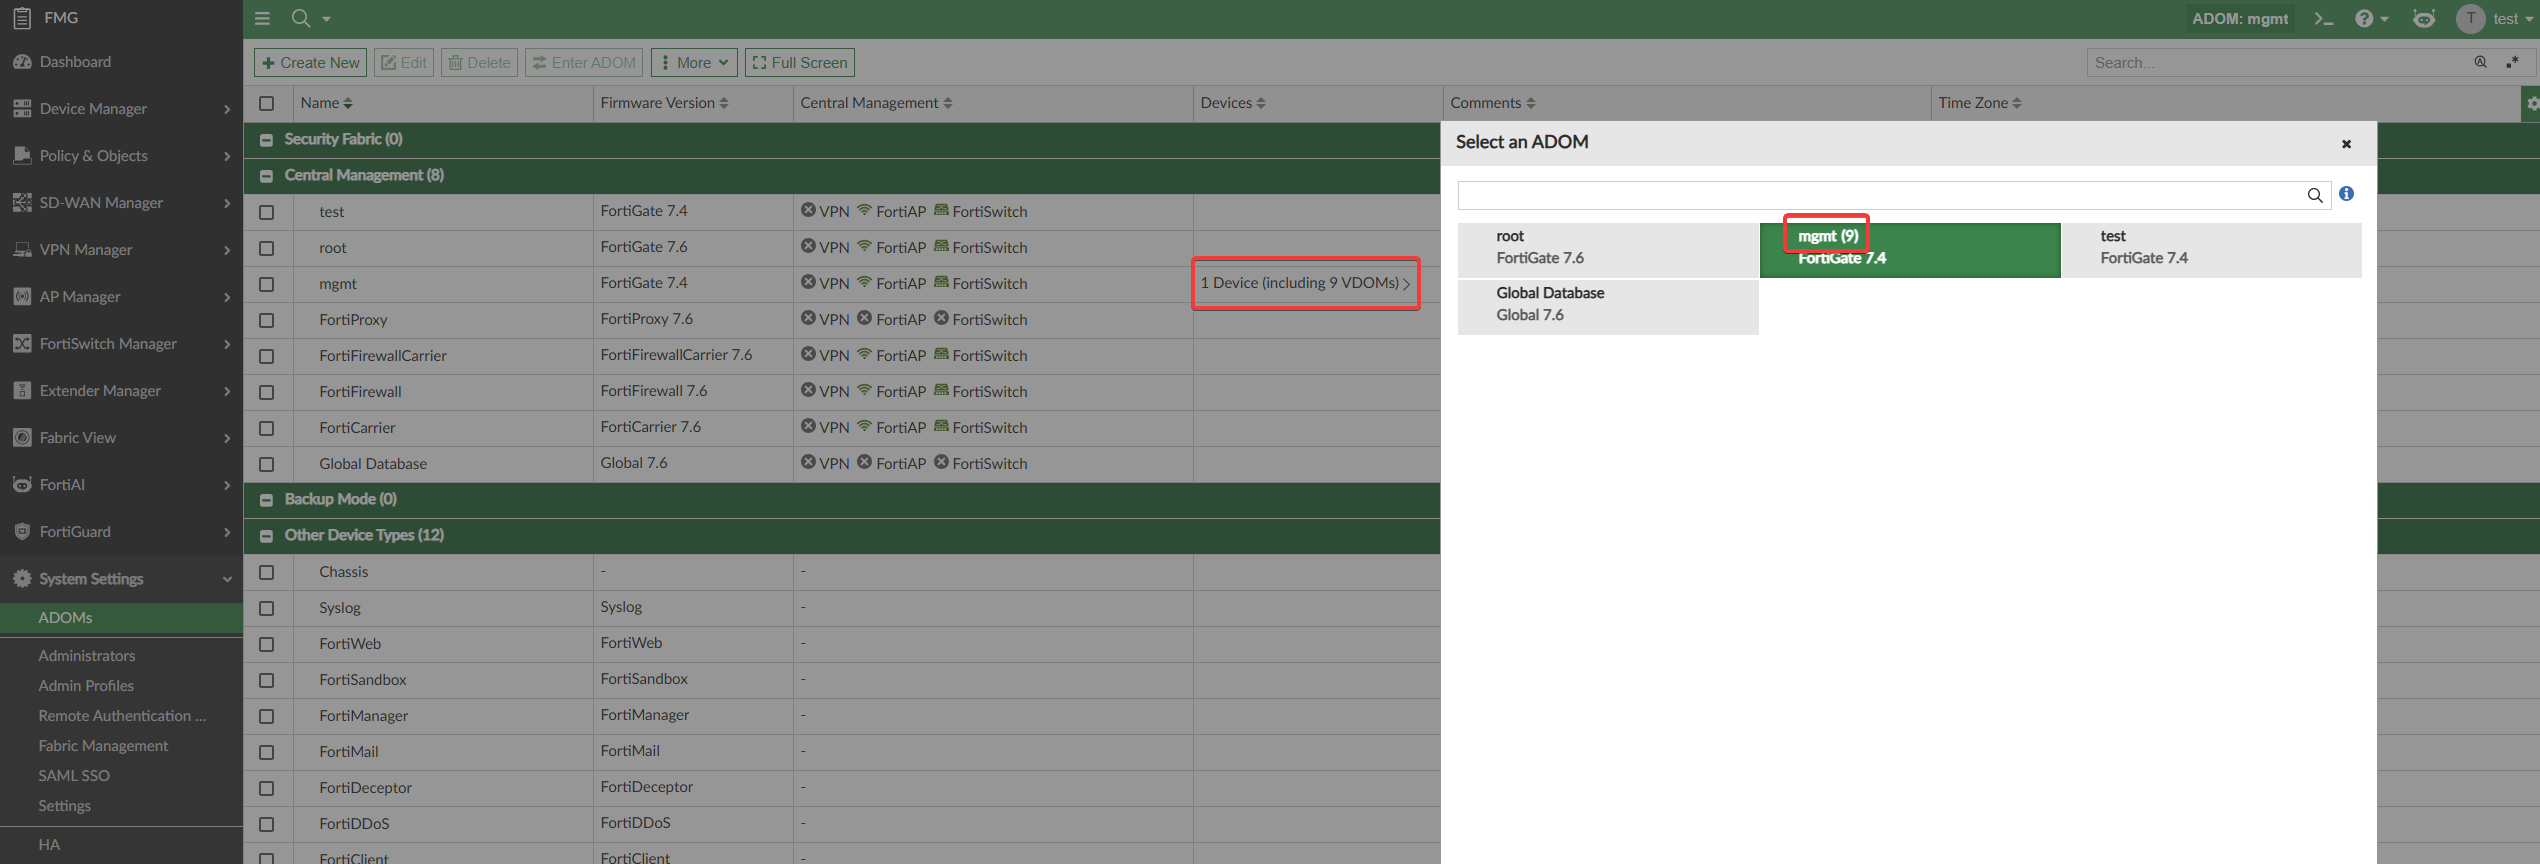Tick the checkbox for the Syslog row
Screen dimensions: 2540x864
click(x=266, y=608)
